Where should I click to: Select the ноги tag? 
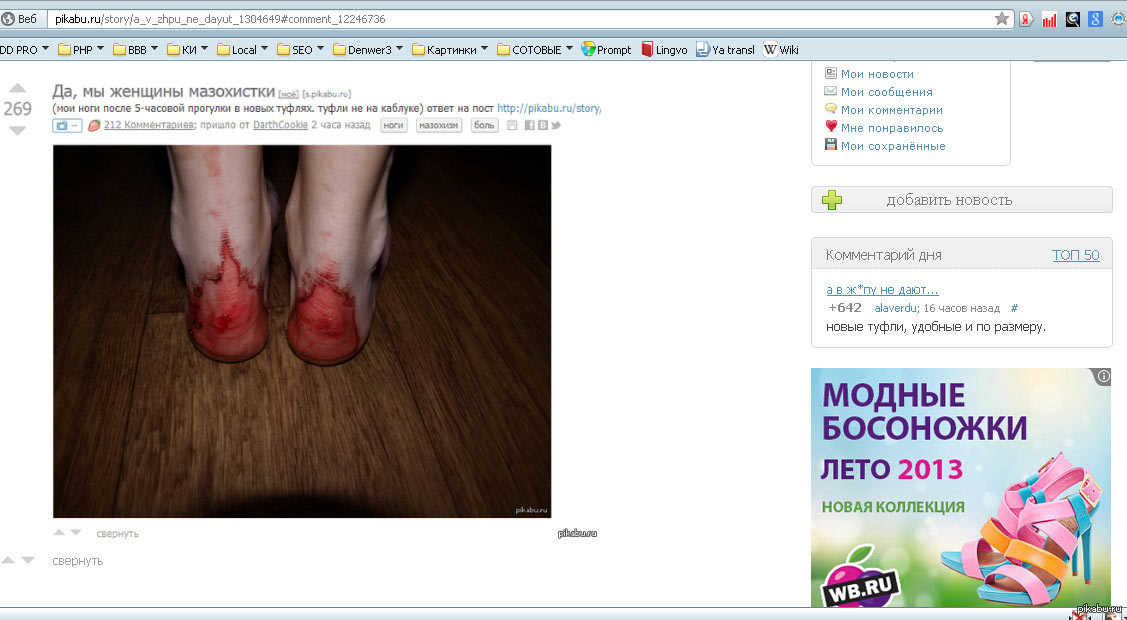click(394, 125)
